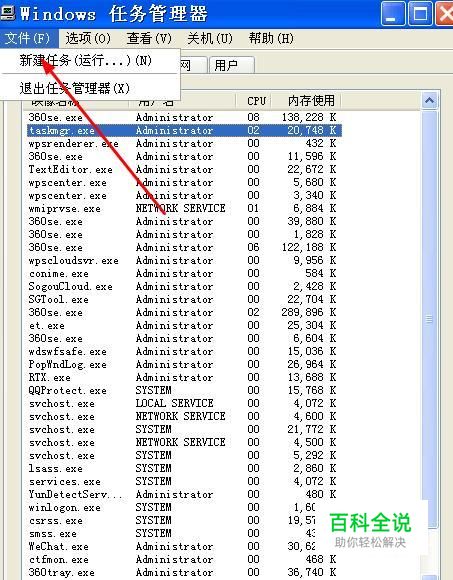The height and width of the screenshot is (580, 453).
Task: Click the Task Manager title bar icon
Action: [x=7, y=13]
